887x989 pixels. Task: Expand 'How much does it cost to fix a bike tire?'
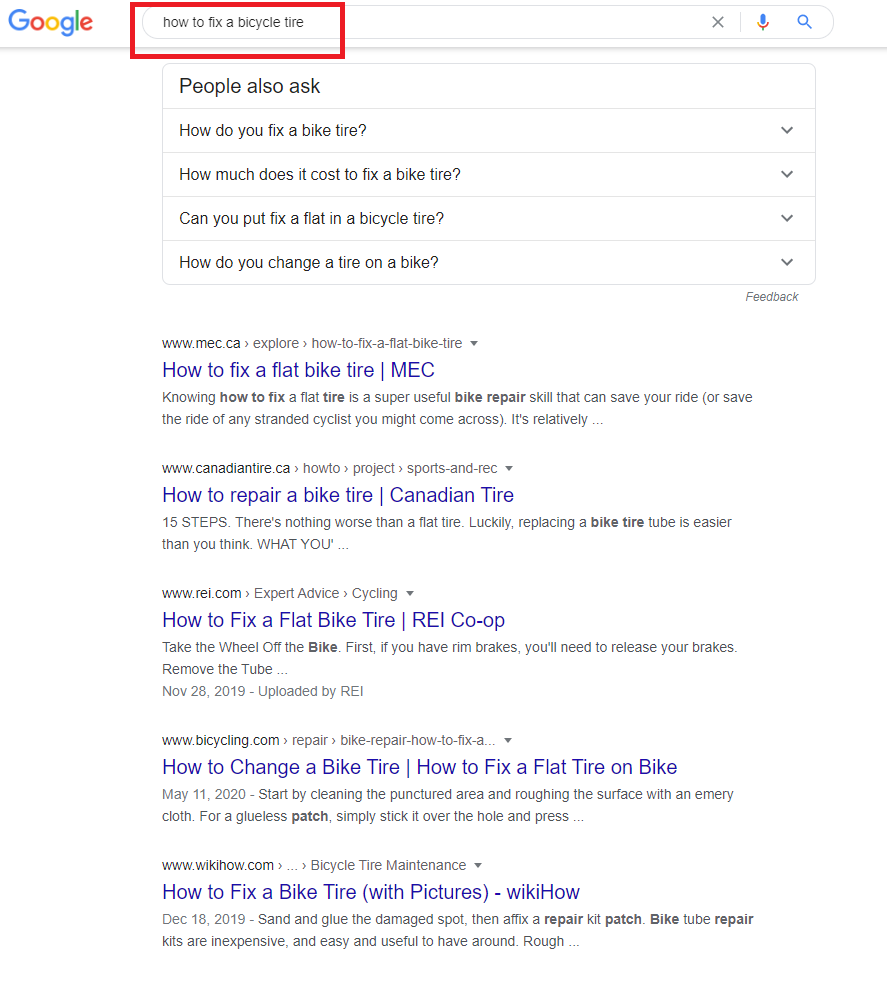point(489,175)
